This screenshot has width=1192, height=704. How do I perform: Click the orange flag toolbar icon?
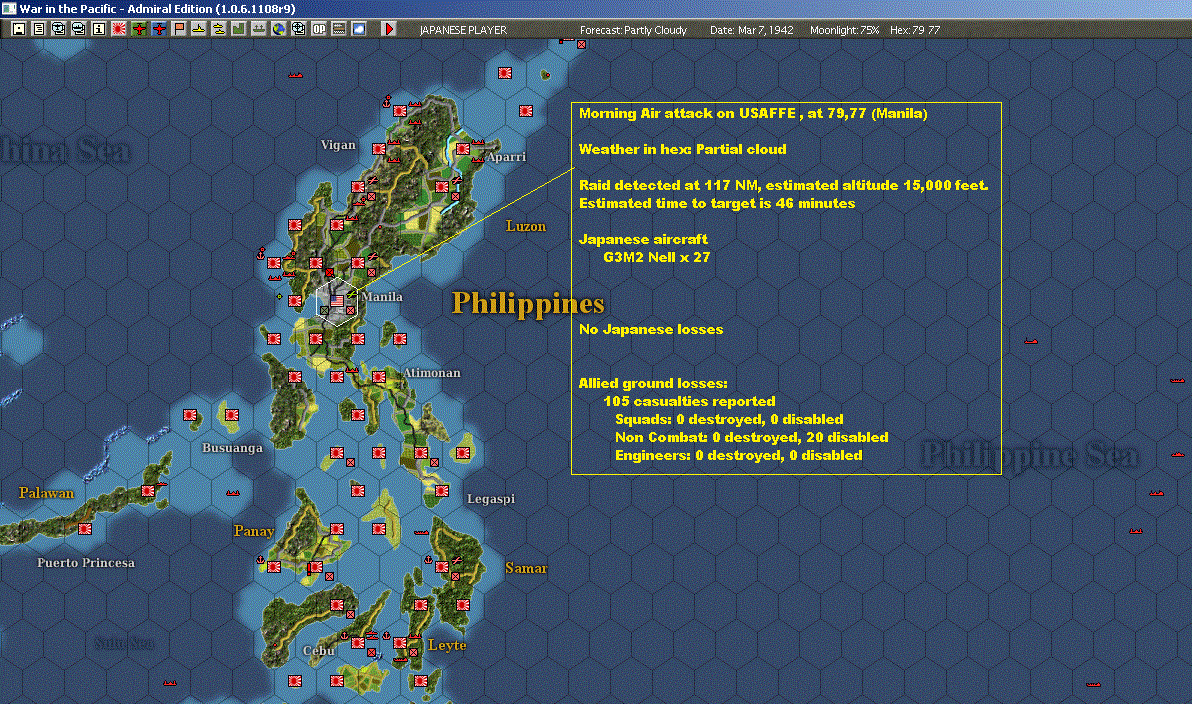click(179, 29)
